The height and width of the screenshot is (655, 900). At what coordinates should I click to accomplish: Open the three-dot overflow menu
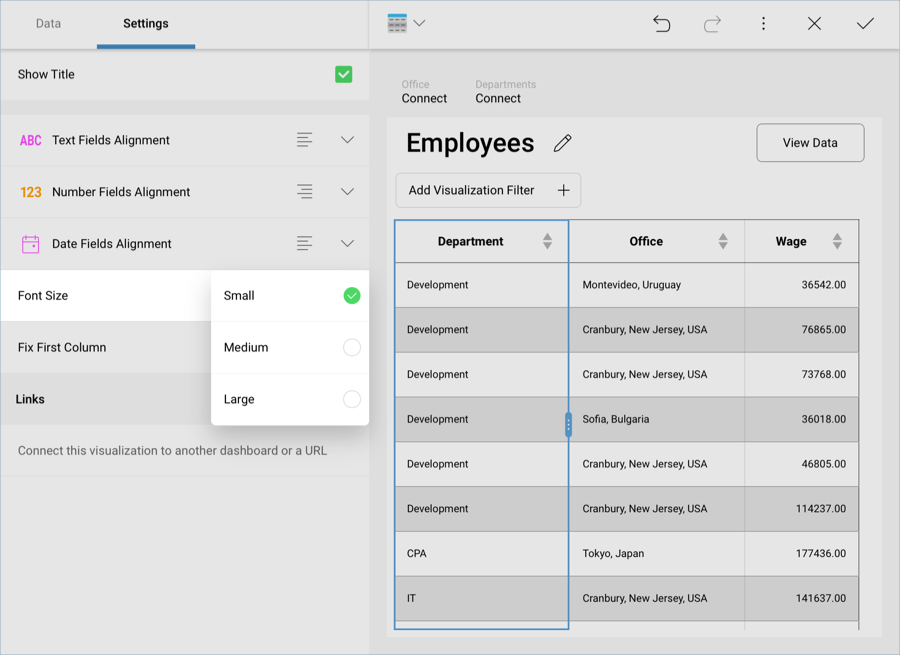point(763,24)
